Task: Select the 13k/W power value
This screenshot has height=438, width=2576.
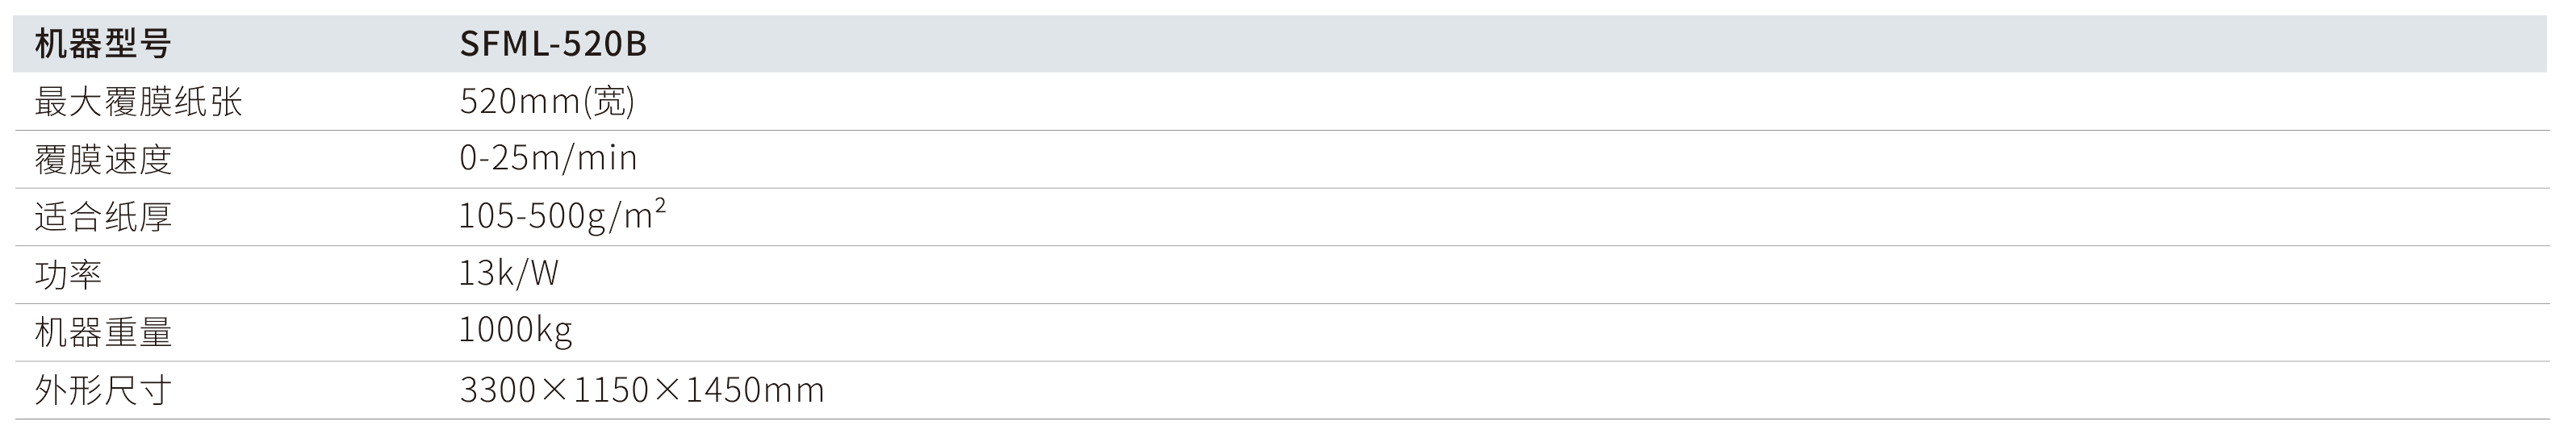Action: click(508, 274)
